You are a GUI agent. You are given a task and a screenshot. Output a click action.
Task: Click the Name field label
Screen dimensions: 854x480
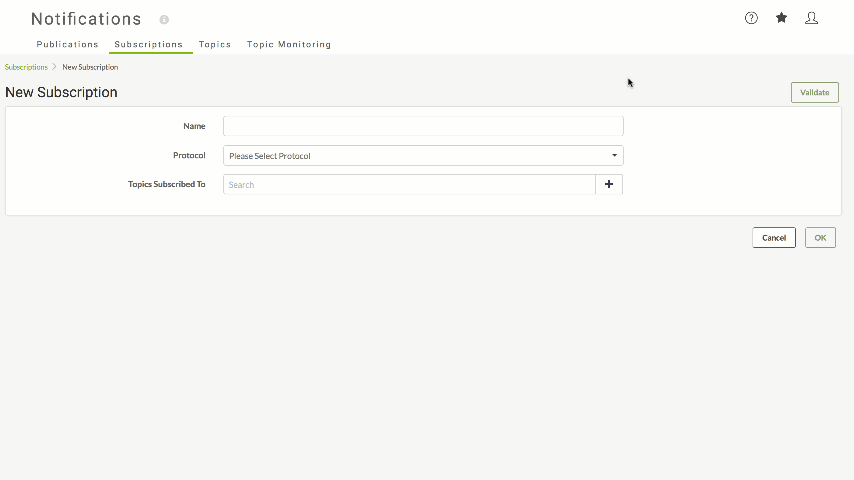pos(194,126)
